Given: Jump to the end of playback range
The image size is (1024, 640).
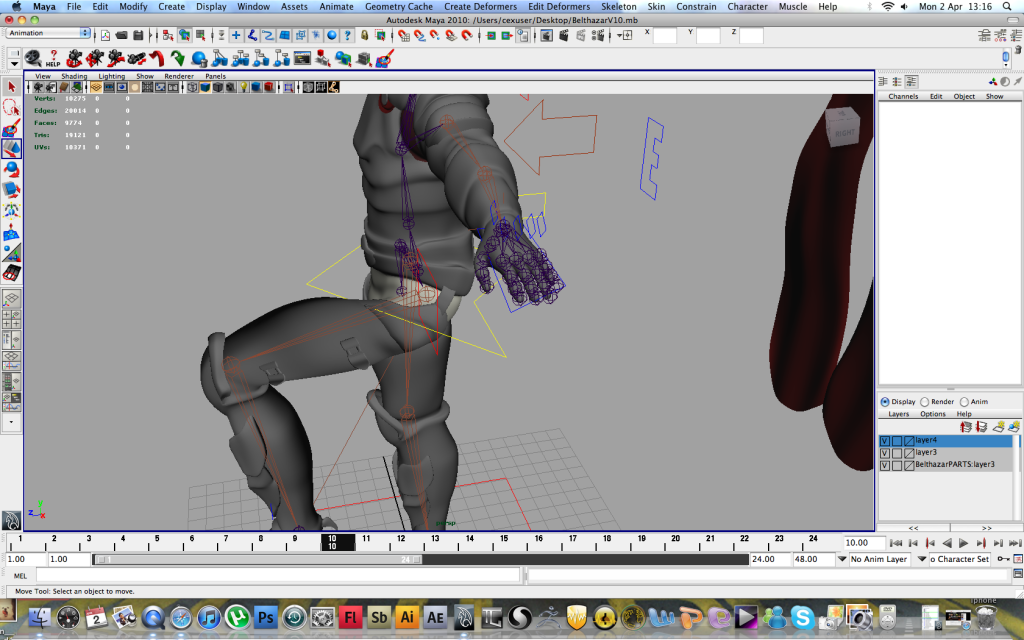Looking at the screenshot, I should [x=1013, y=543].
